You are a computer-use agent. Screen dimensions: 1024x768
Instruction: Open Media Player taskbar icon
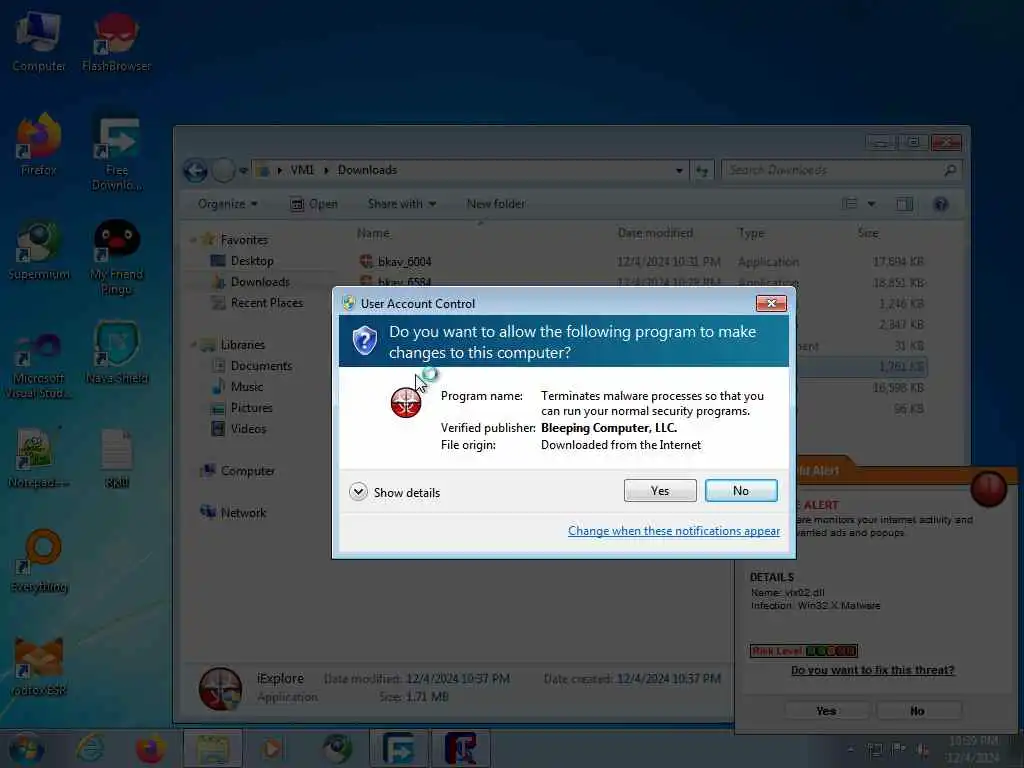272,748
